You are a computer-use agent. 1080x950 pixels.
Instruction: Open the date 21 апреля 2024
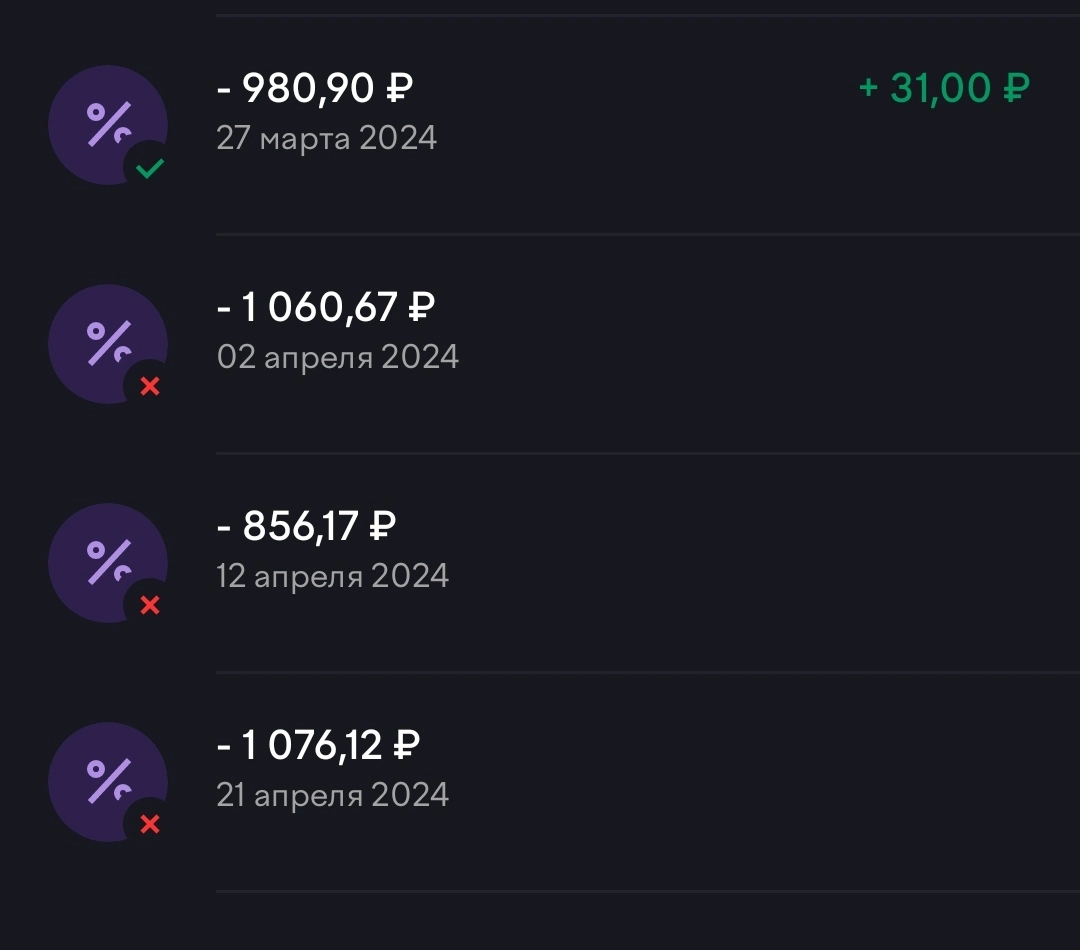click(x=333, y=796)
